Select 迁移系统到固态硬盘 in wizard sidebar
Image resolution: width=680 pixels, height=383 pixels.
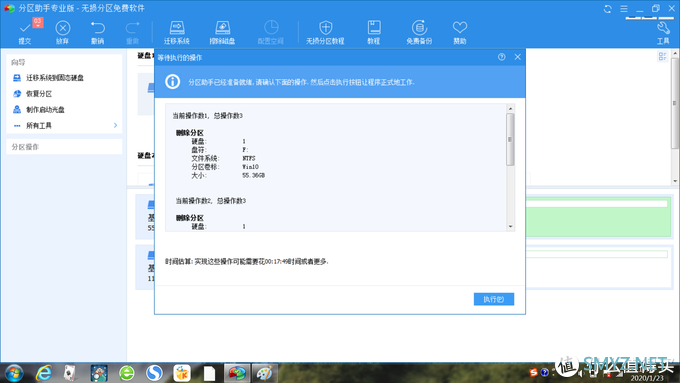pos(55,78)
